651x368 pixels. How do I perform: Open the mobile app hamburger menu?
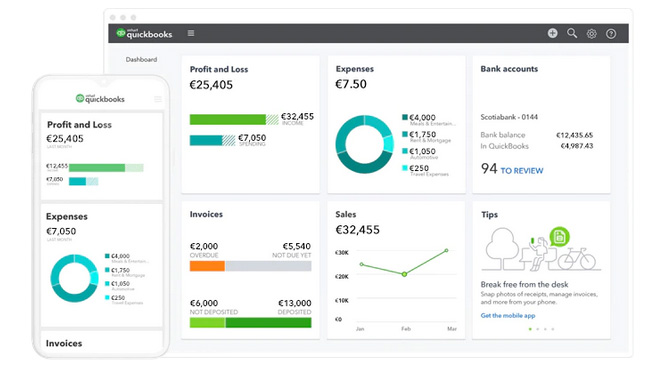[x=158, y=99]
